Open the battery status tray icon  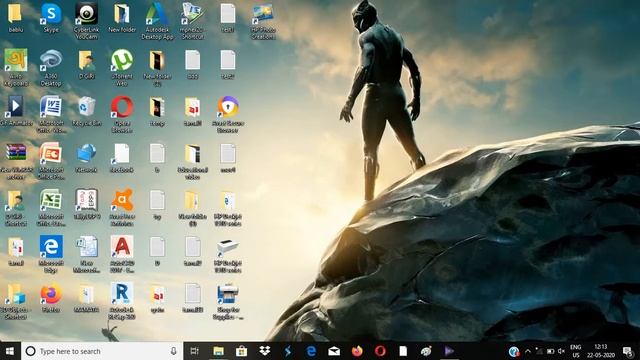[550, 351]
